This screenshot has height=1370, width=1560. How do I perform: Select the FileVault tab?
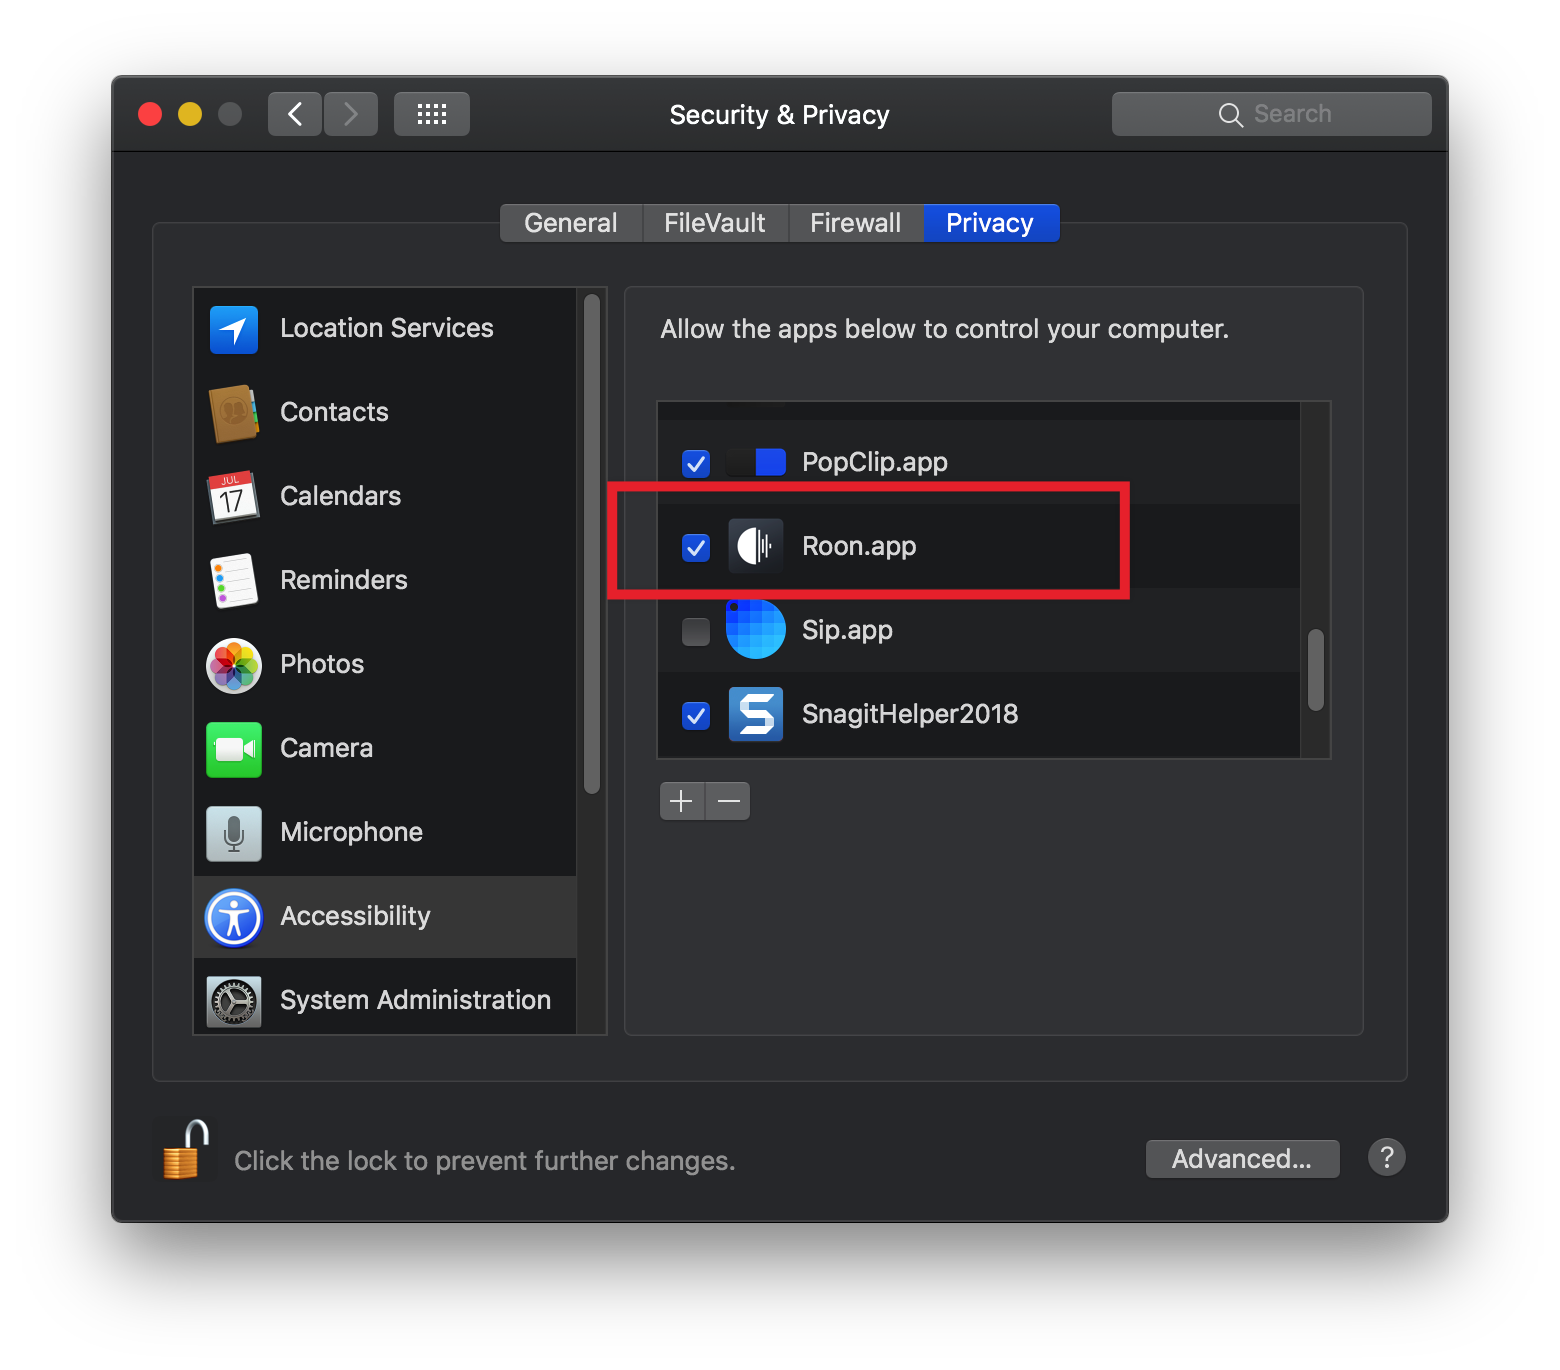[x=714, y=222]
